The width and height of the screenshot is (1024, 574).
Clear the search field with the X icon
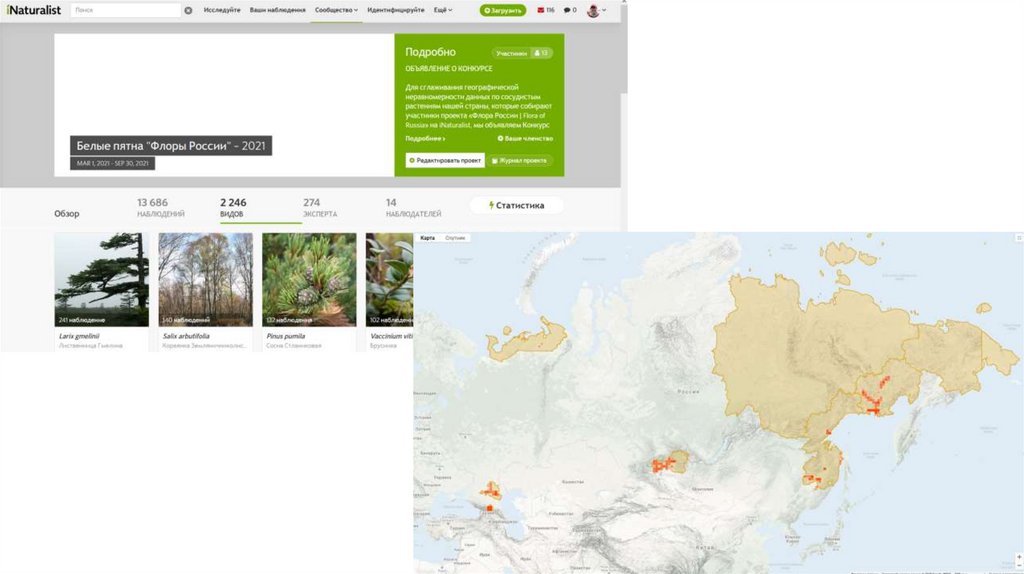(x=188, y=10)
